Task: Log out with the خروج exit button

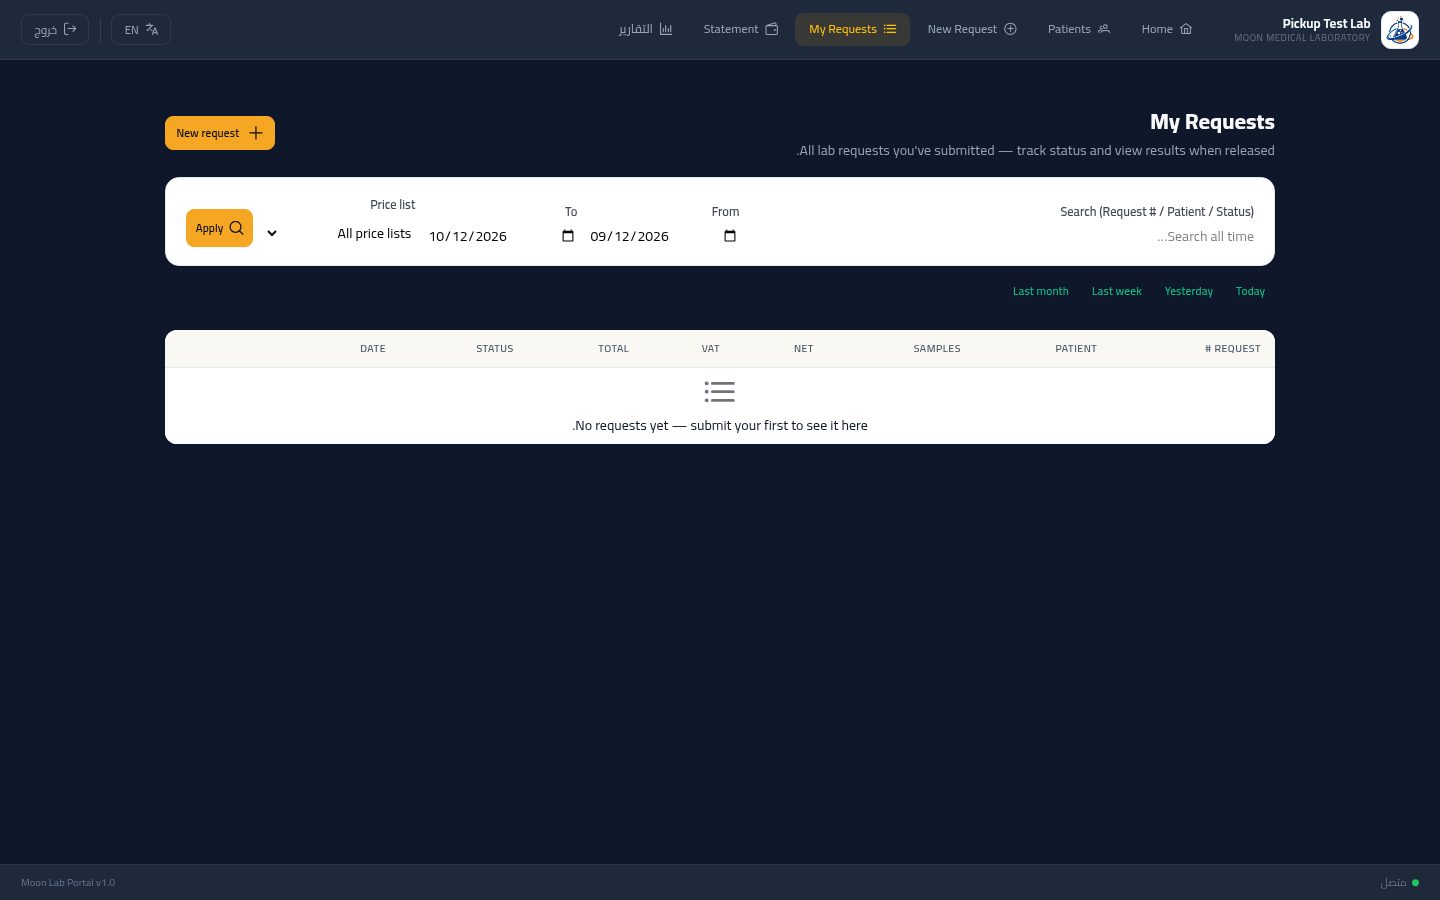Action: coord(55,30)
